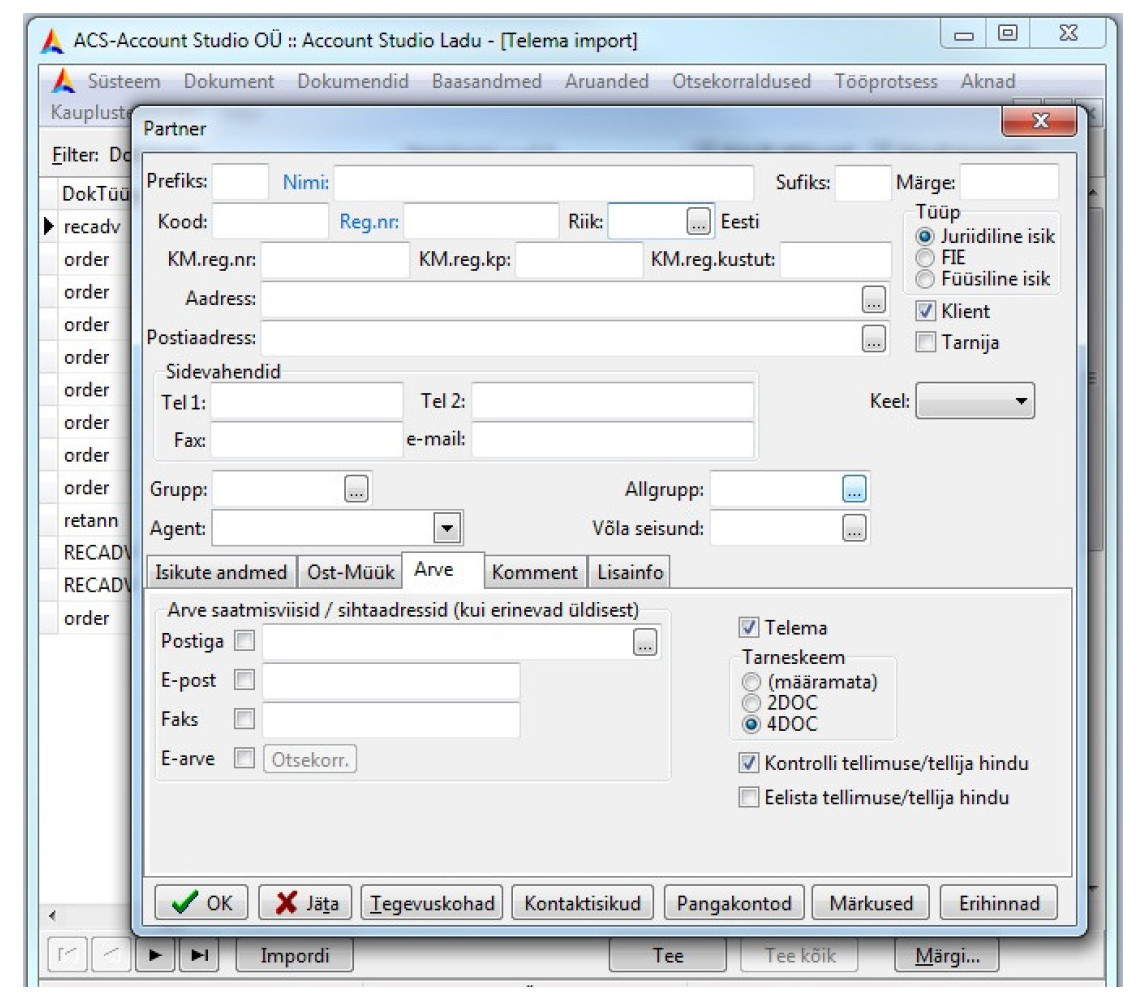The width and height of the screenshot is (1142, 1000).
Task: Open Kontaktisikud button
Action: (x=583, y=903)
